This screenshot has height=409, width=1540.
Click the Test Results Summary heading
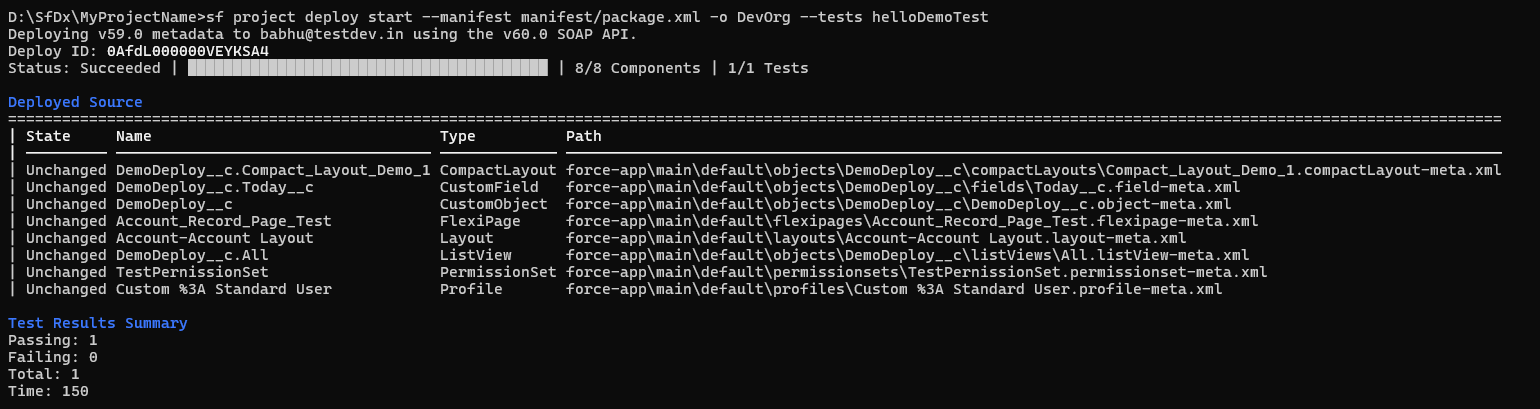[97, 323]
